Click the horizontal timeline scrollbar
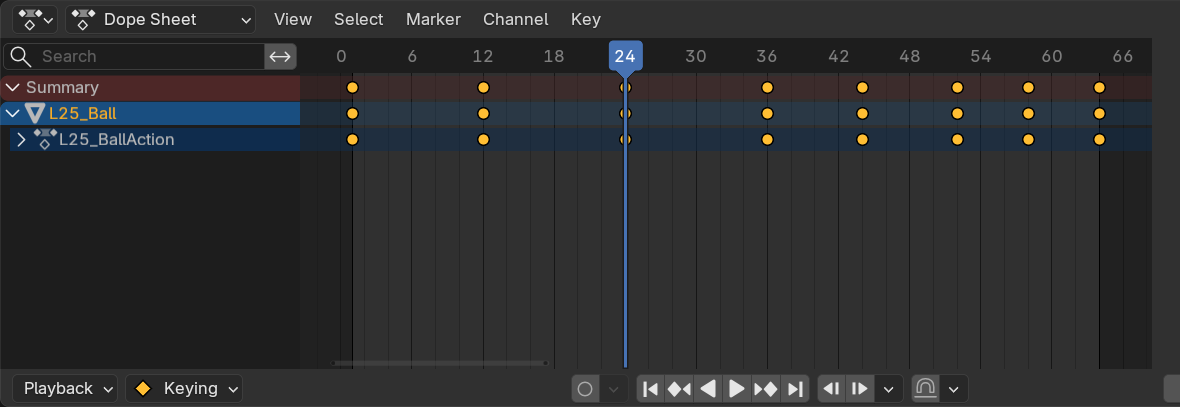Image resolution: width=1180 pixels, height=407 pixels. [x=439, y=363]
